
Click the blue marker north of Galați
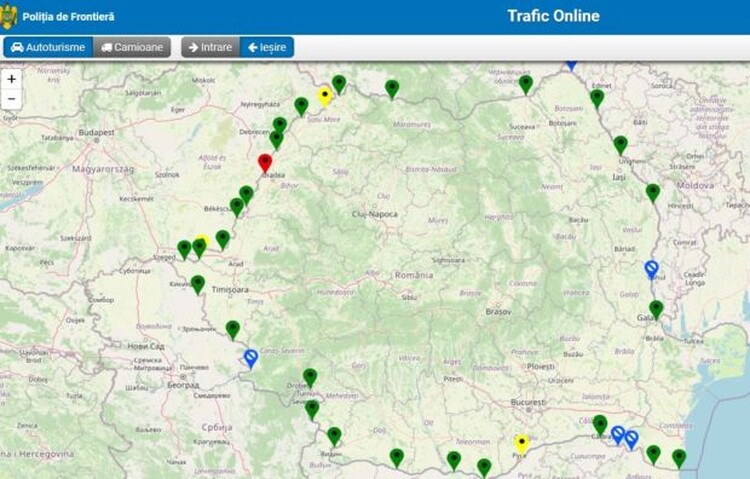click(x=651, y=268)
